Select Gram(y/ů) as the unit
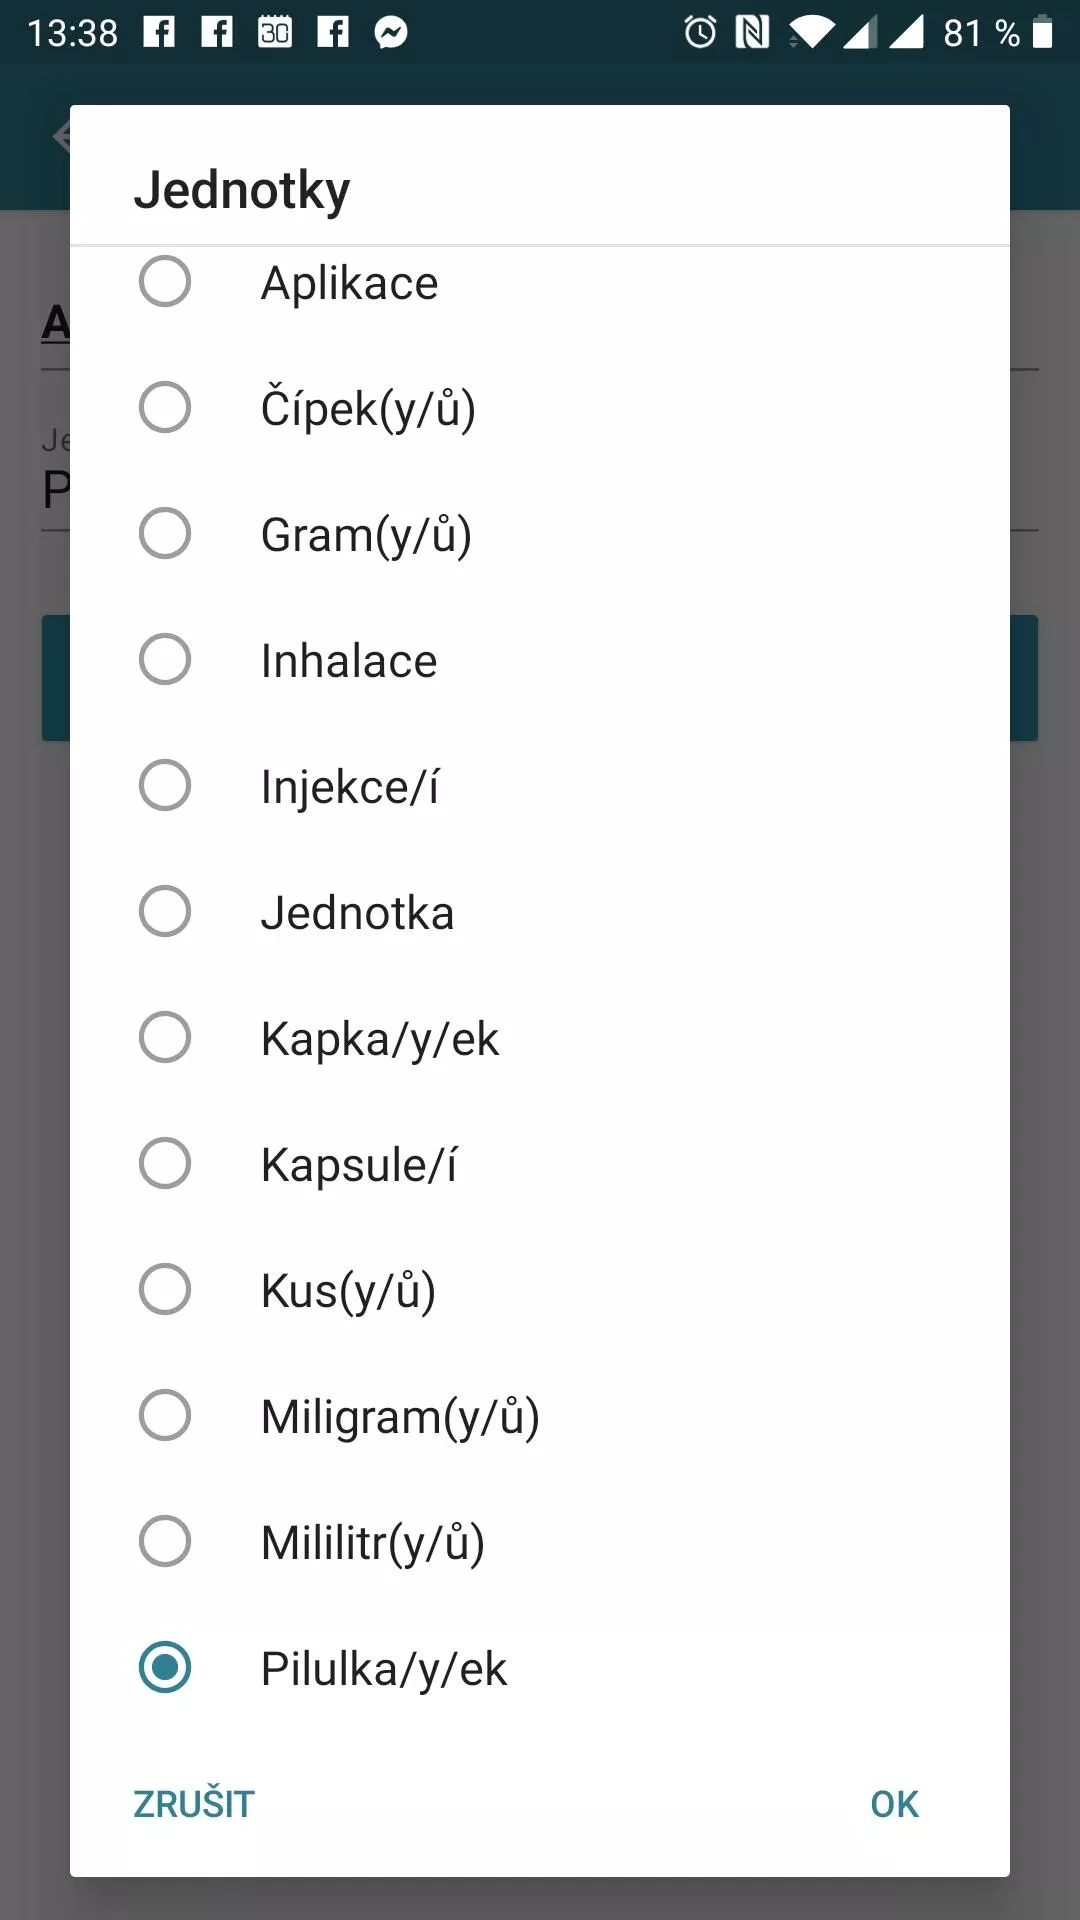The height and width of the screenshot is (1920, 1080). pos(165,534)
